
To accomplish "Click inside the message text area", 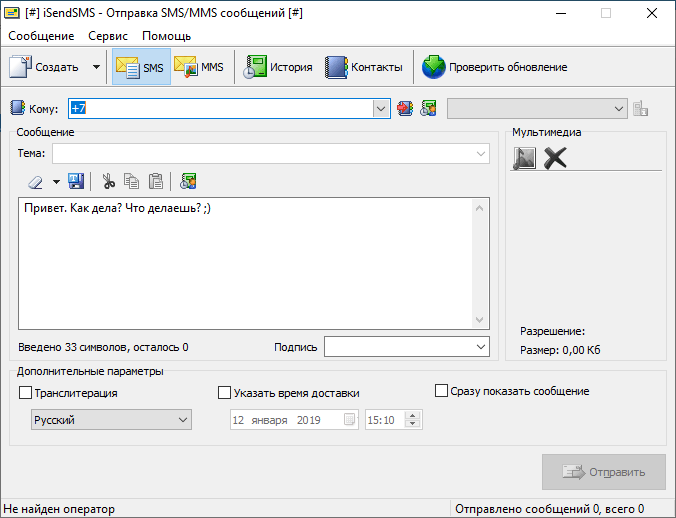I will tap(246, 264).
